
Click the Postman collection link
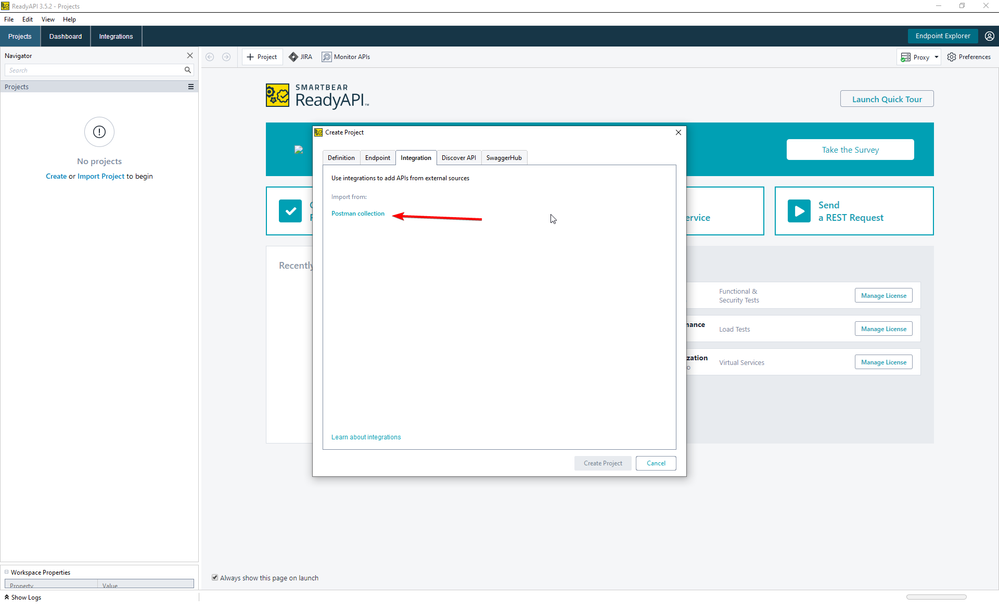(358, 213)
